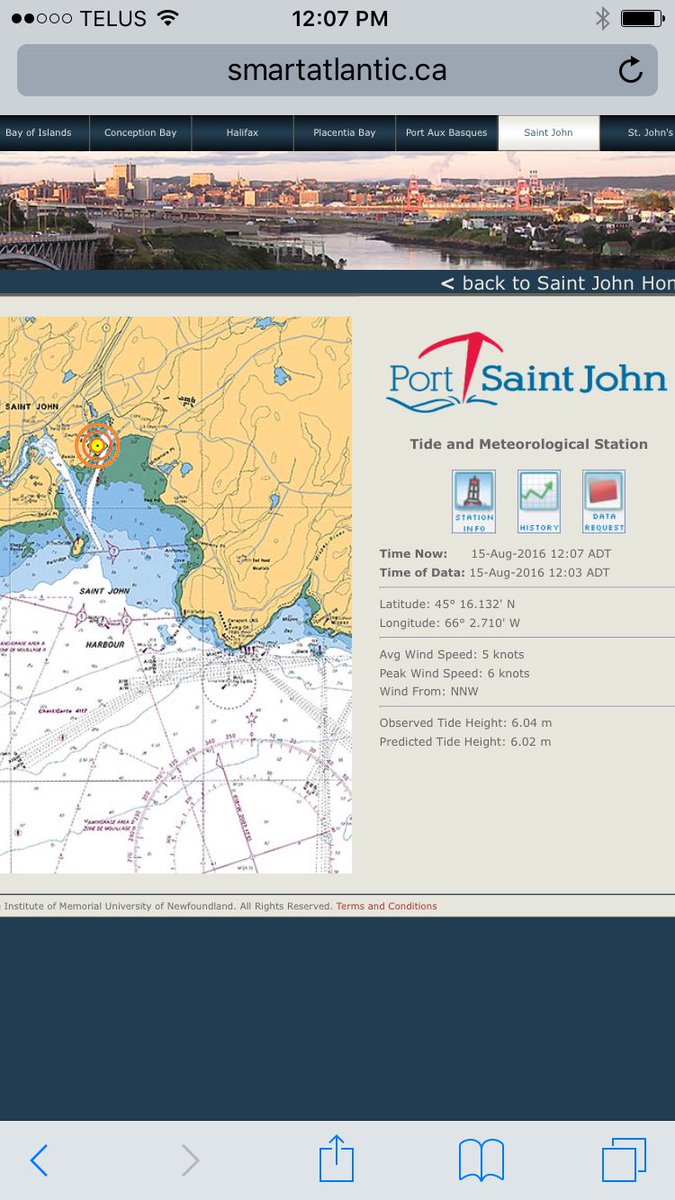Open Safari bookmarks
The height and width of the screenshot is (1200, 675).
click(481, 1161)
